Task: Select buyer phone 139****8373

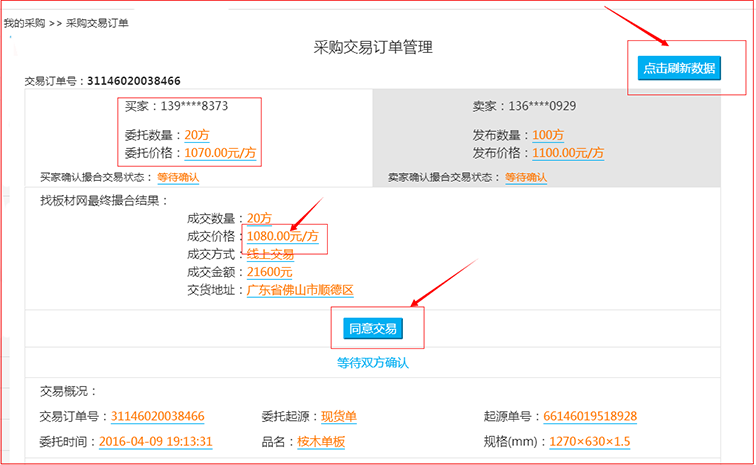Action: pos(194,106)
